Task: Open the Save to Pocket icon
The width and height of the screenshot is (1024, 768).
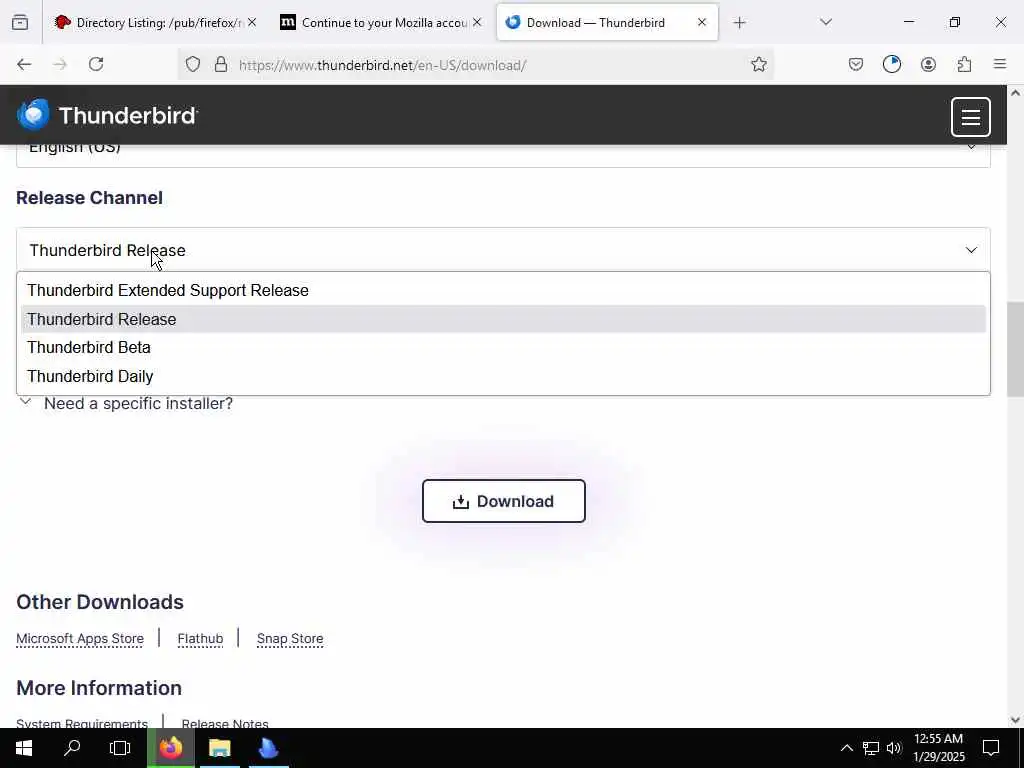Action: pyautogui.click(x=856, y=64)
